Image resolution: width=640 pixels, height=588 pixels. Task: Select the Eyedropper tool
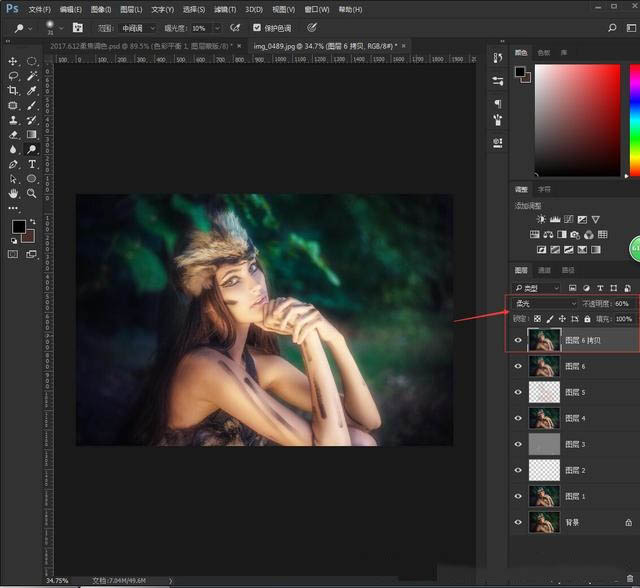coord(32,91)
